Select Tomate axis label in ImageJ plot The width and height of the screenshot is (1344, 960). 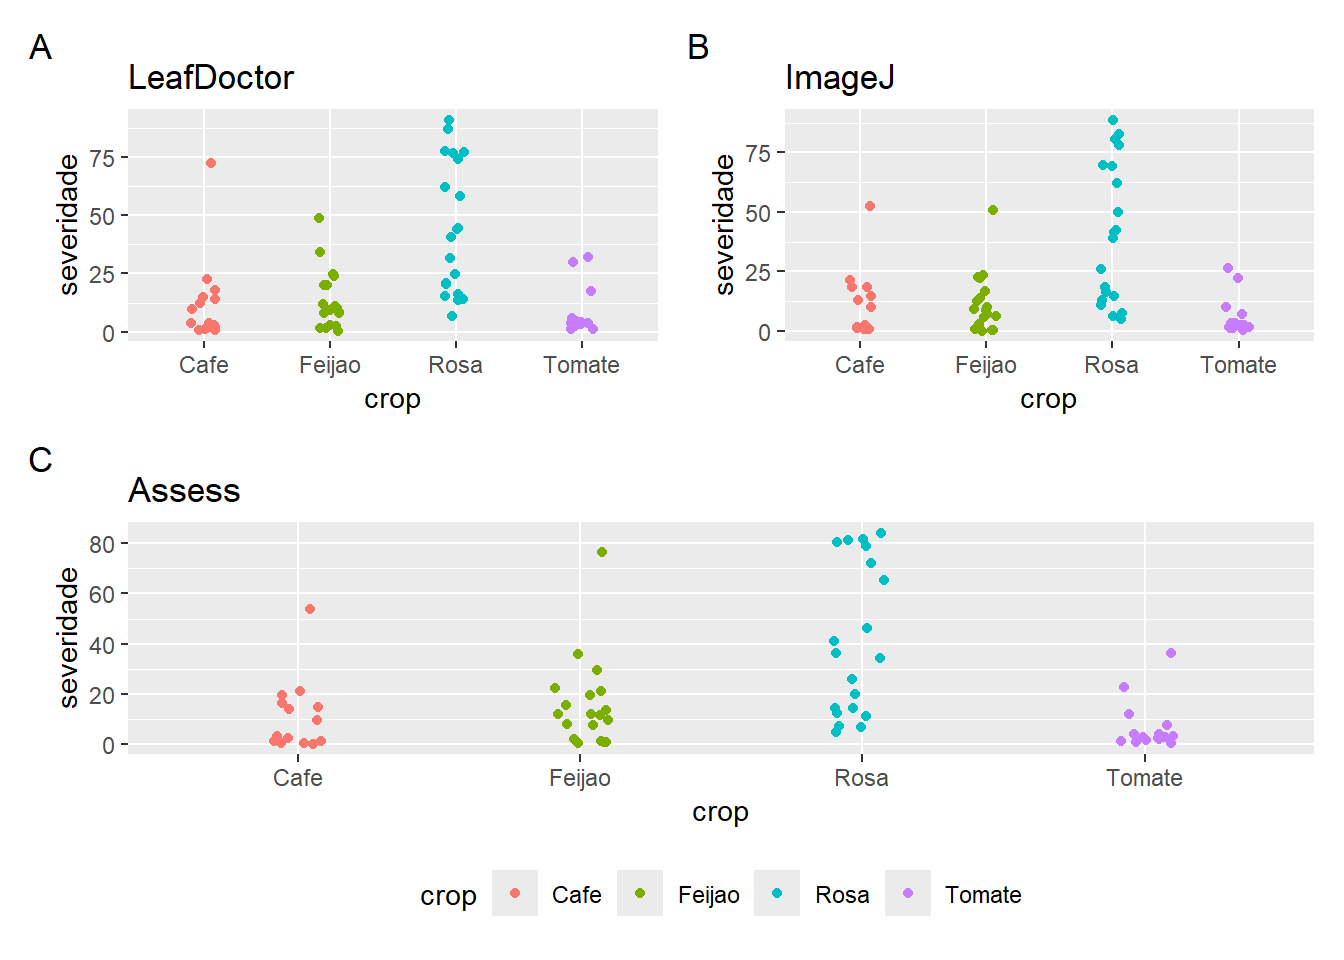pyautogui.click(x=1238, y=365)
